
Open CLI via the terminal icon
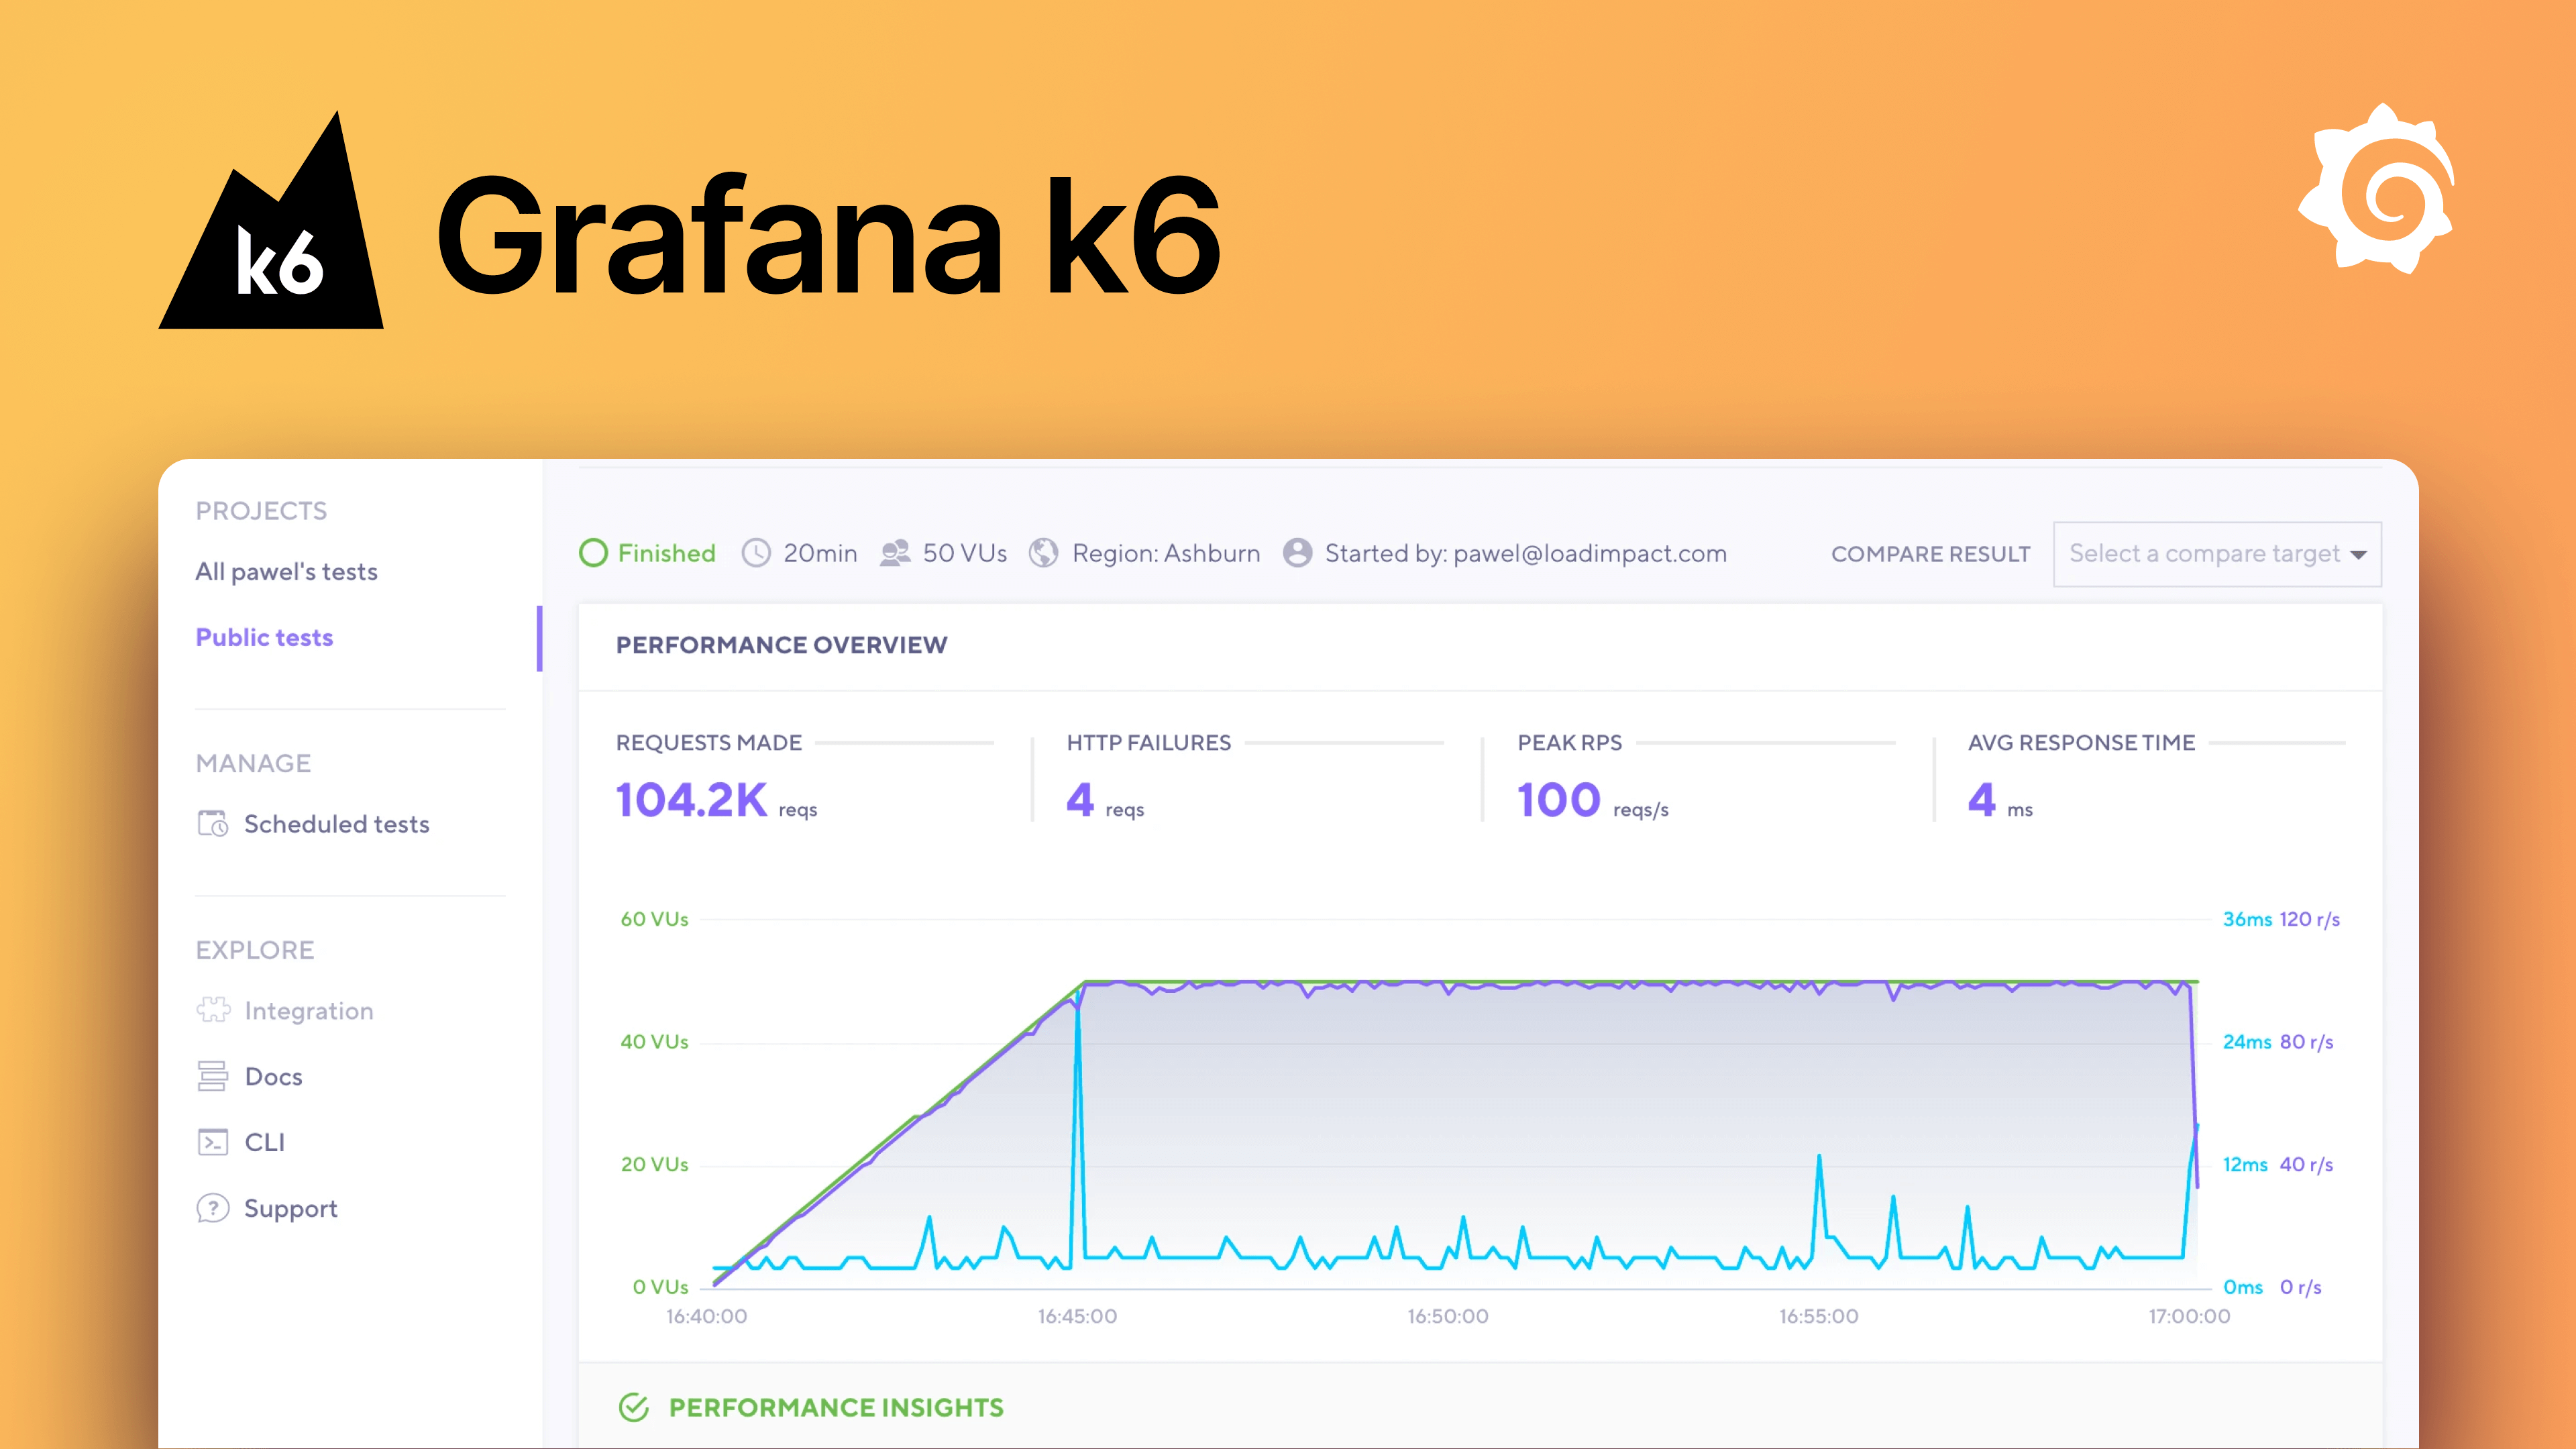[214, 1141]
